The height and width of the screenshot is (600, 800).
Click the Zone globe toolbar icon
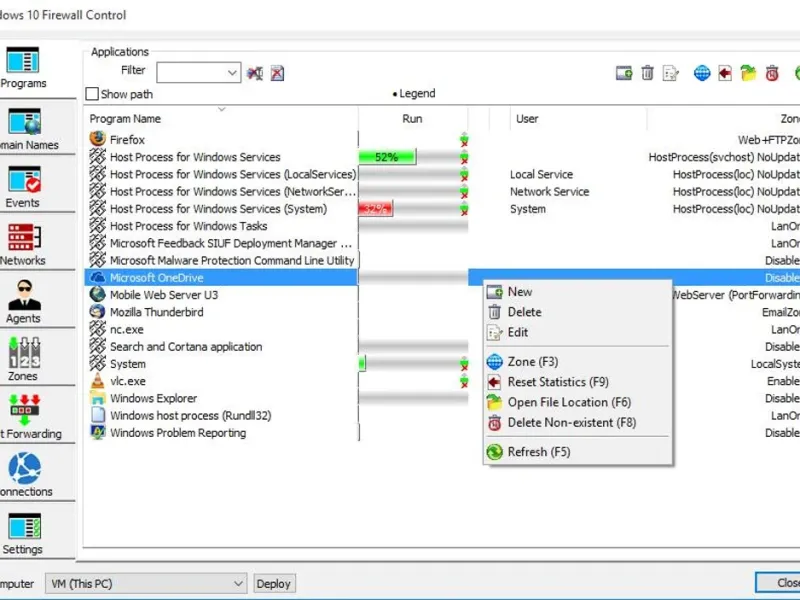click(702, 73)
